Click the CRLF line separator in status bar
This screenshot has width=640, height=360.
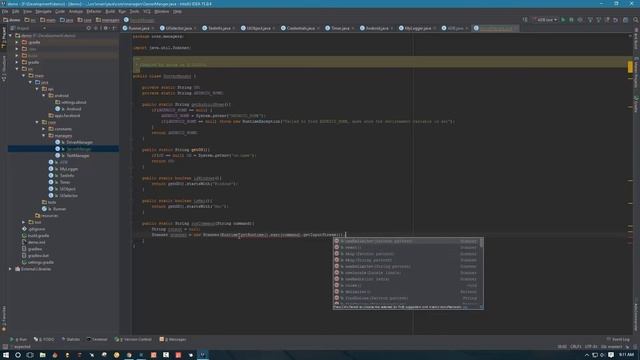576,347
